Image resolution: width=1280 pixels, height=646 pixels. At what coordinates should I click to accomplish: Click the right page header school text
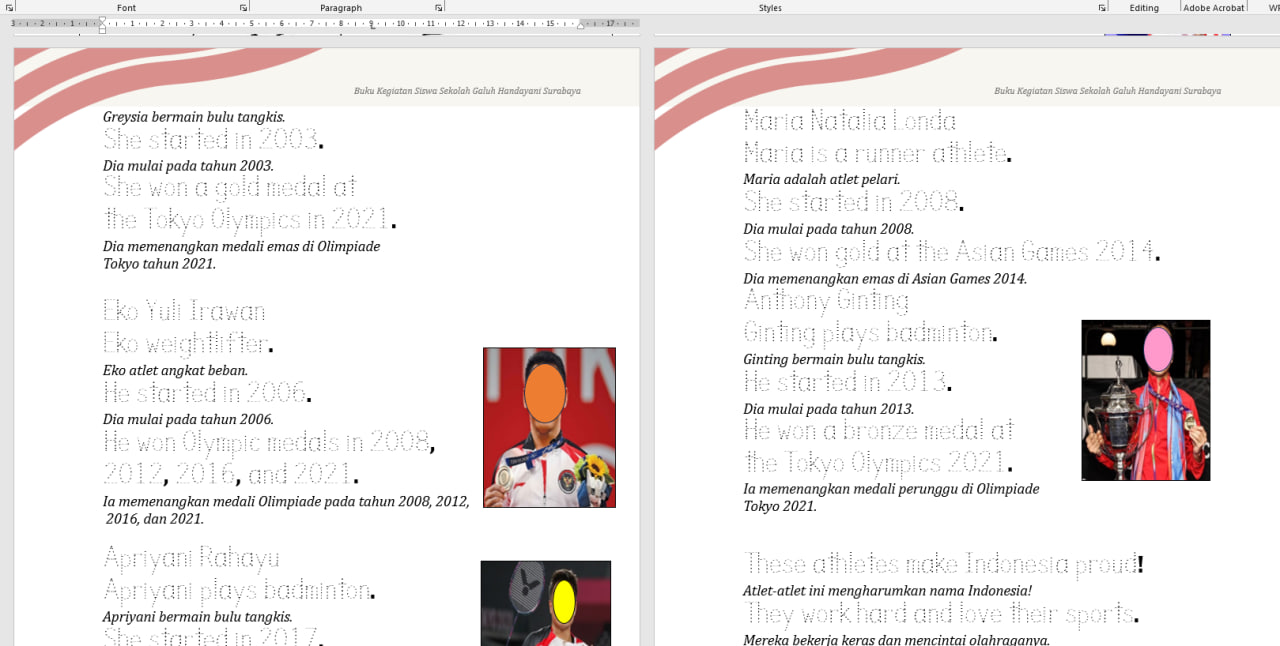(1107, 91)
